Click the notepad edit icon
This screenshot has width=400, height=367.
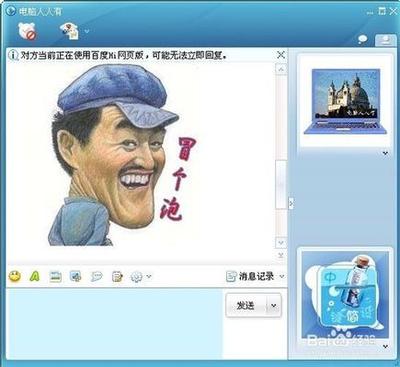(117, 276)
